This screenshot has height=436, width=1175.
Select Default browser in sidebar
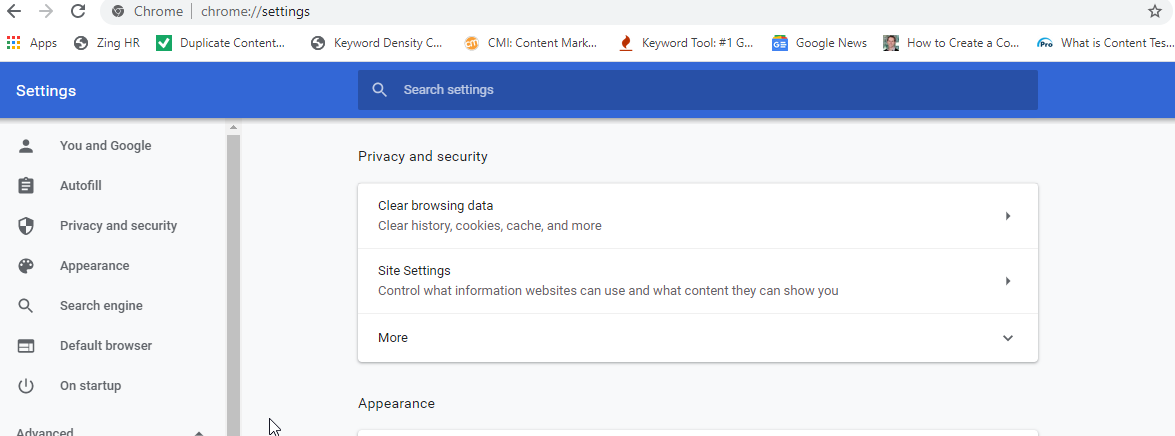[106, 345]
